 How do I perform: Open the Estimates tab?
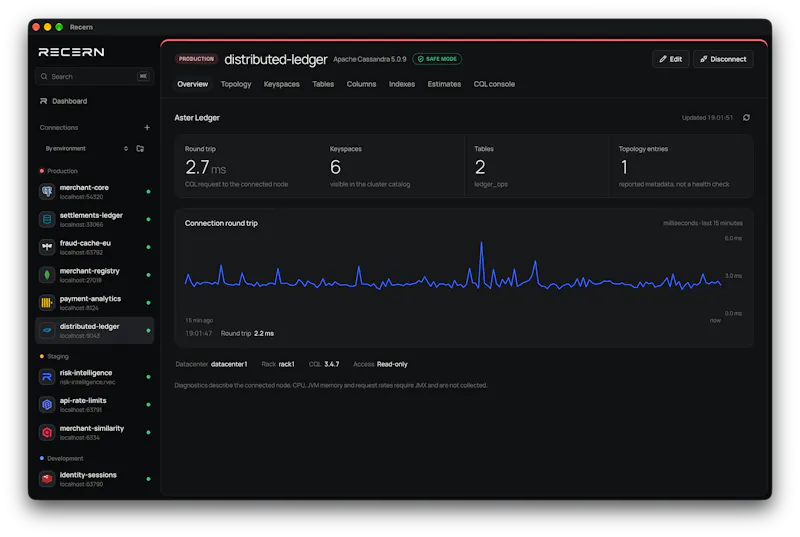pos(444,84)
